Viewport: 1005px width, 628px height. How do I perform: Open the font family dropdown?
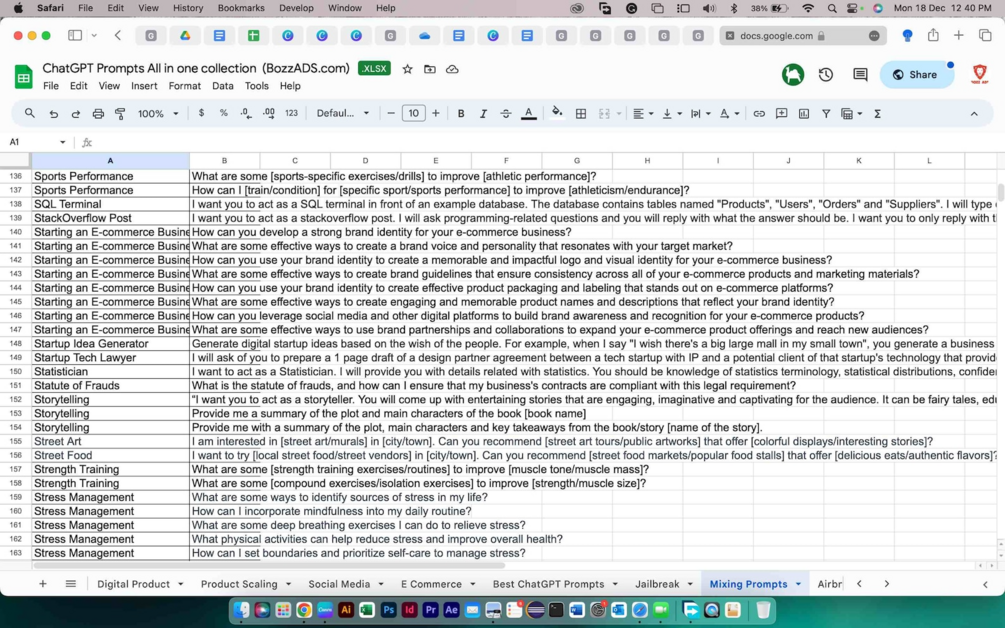tap(343, 113)
